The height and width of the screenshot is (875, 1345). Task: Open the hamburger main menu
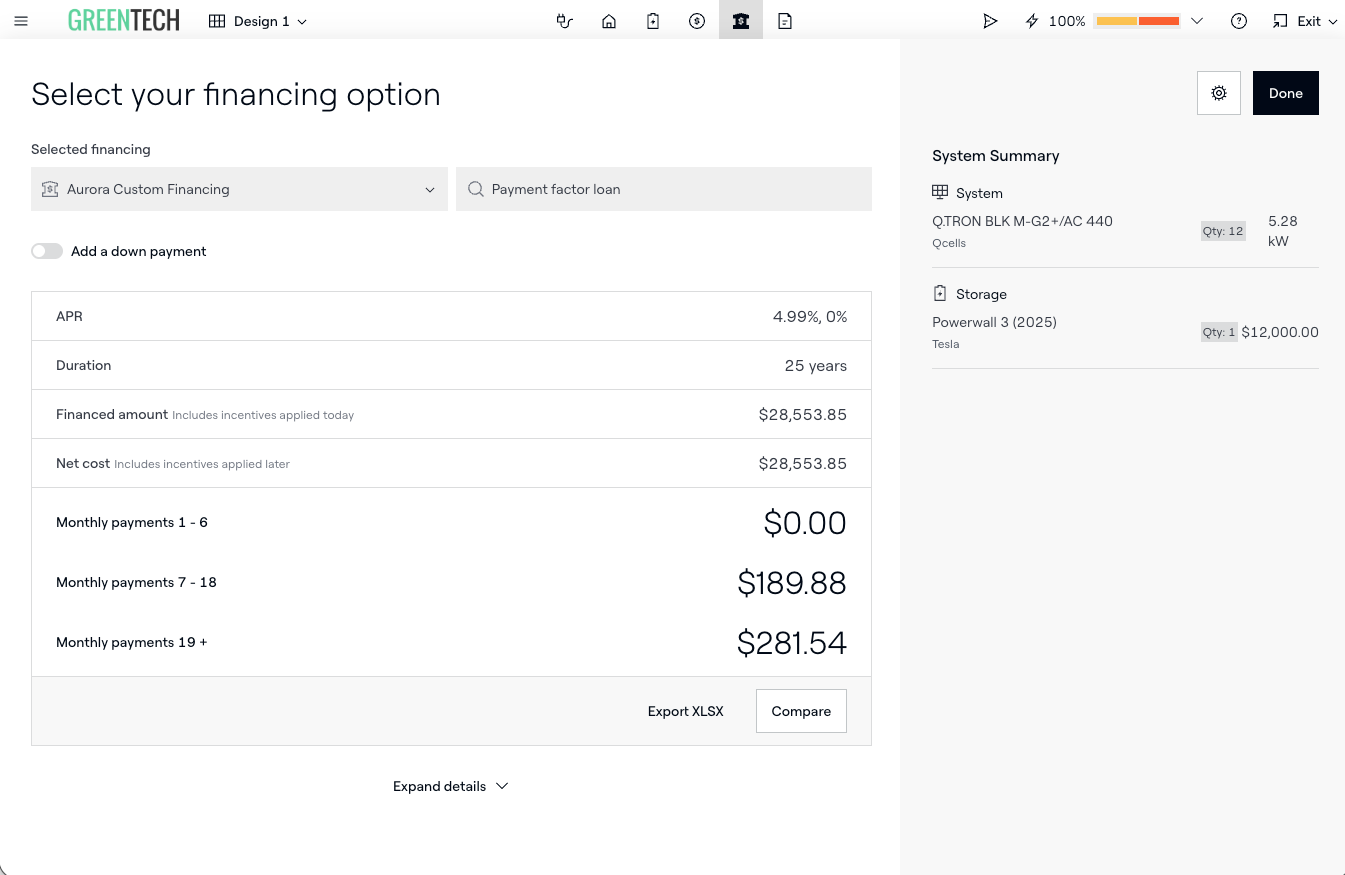21,21
